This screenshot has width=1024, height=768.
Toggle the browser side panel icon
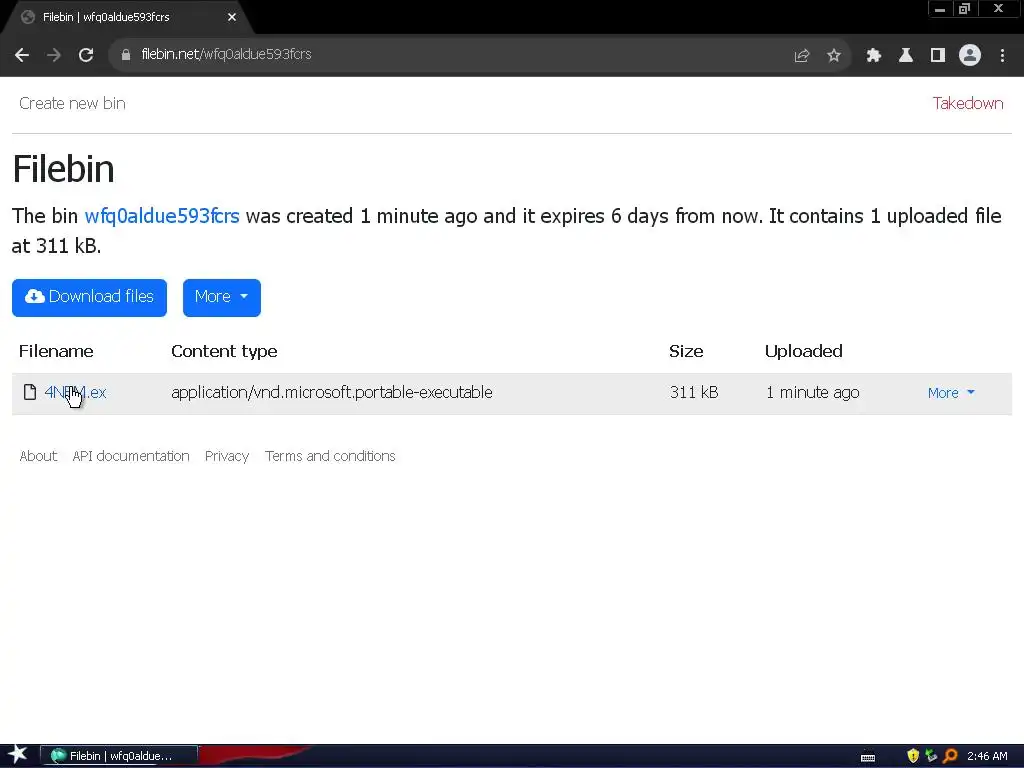coord(938,56)
